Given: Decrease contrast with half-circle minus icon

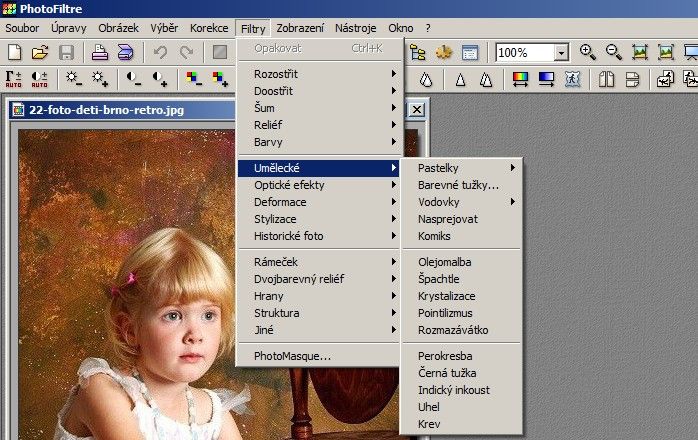Looking at the screenshot, I should coord(134,79).
